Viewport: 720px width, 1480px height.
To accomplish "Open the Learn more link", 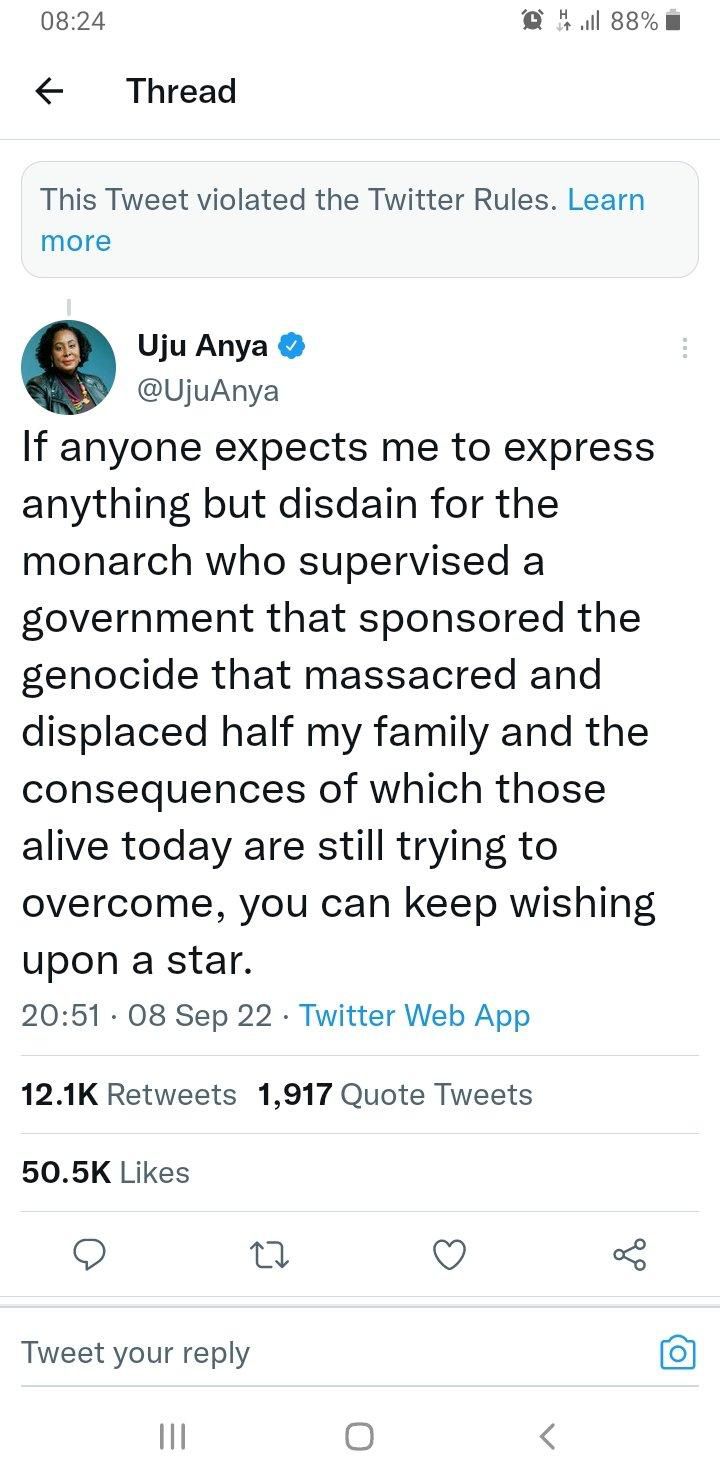I will coord(605,200).
